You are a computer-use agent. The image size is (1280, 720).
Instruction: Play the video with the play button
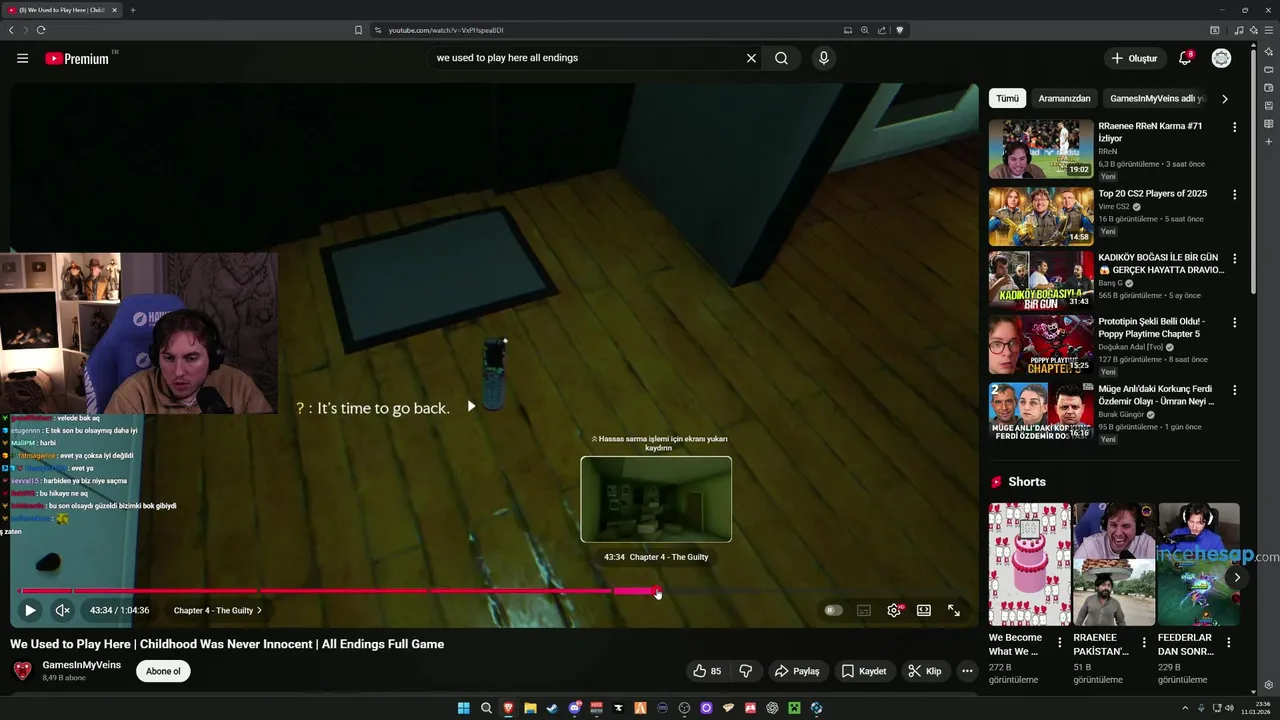point(30,610)
